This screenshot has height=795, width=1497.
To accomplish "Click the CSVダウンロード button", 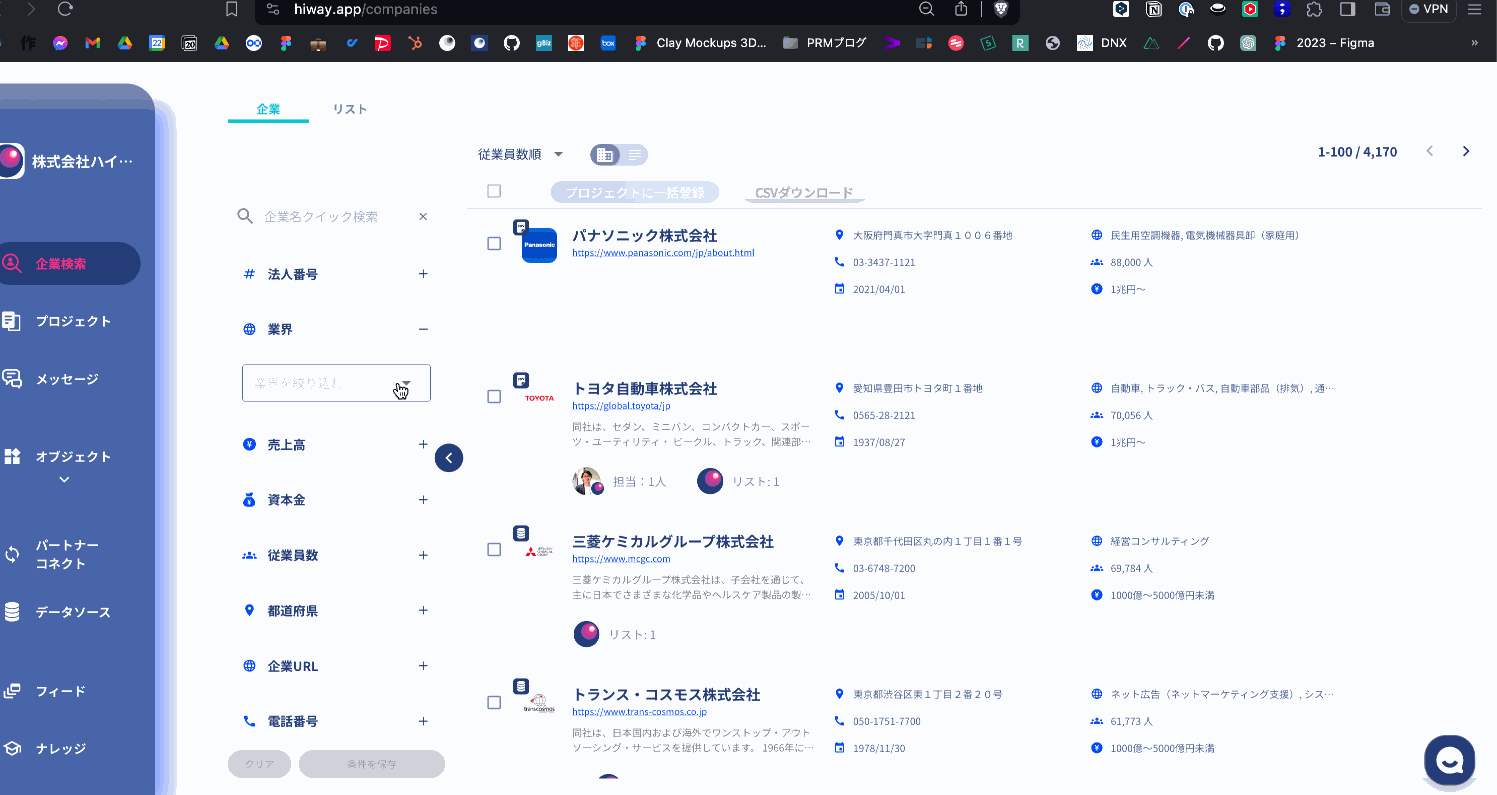I will click(804, 193).
